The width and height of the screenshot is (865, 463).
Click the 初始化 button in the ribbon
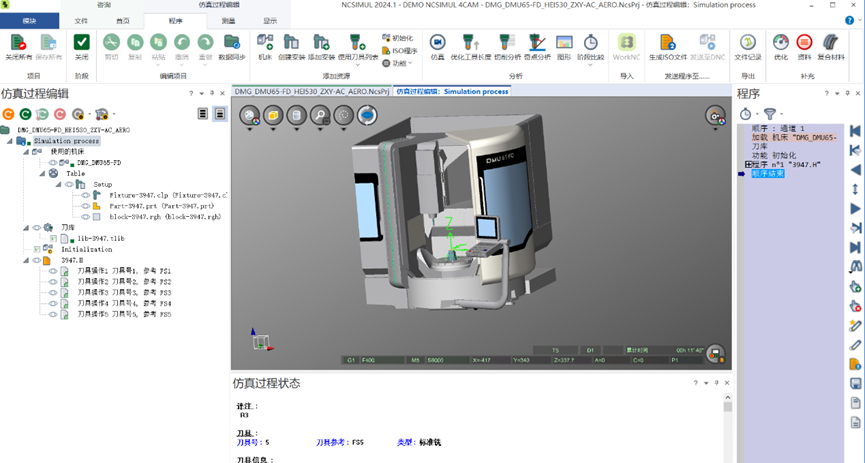397,38
